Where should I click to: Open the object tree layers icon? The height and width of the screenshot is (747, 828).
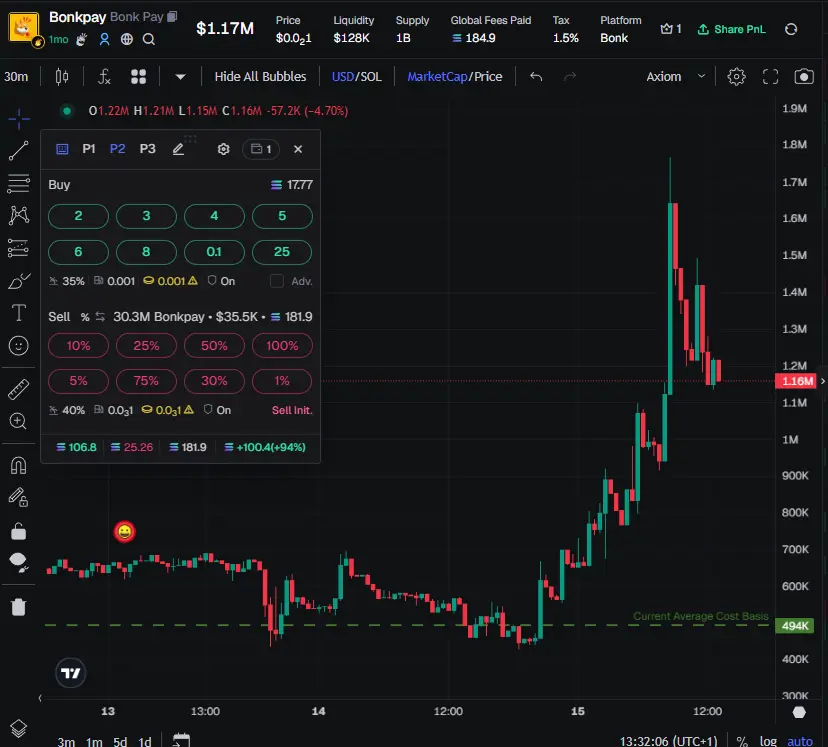pos(18,729)
